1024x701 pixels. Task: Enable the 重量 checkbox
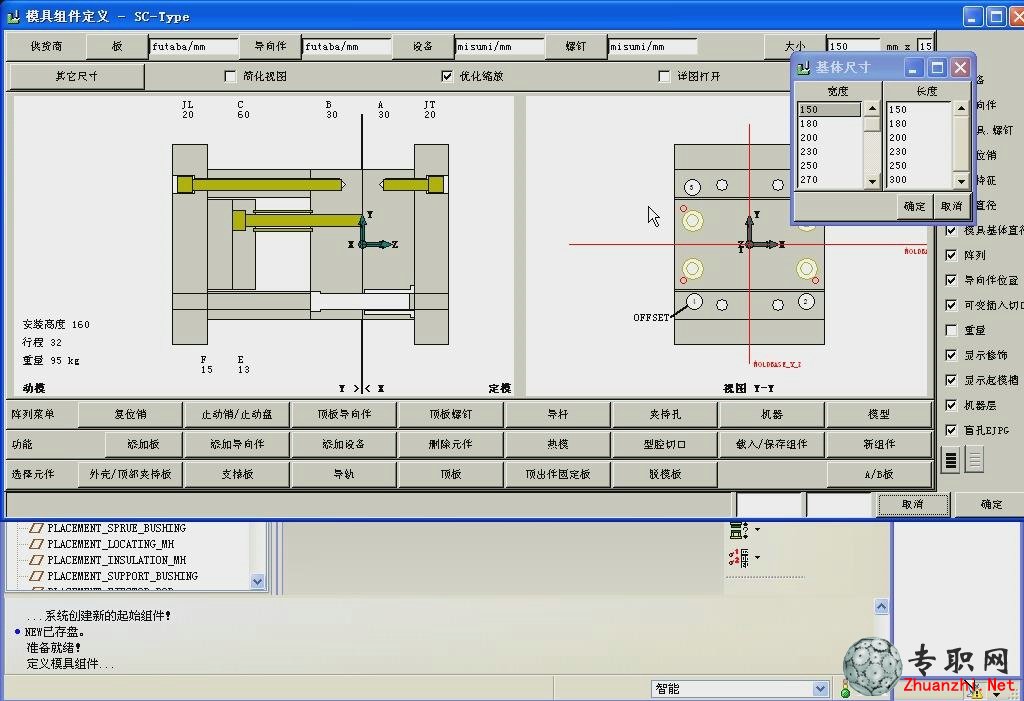point(952,331)
